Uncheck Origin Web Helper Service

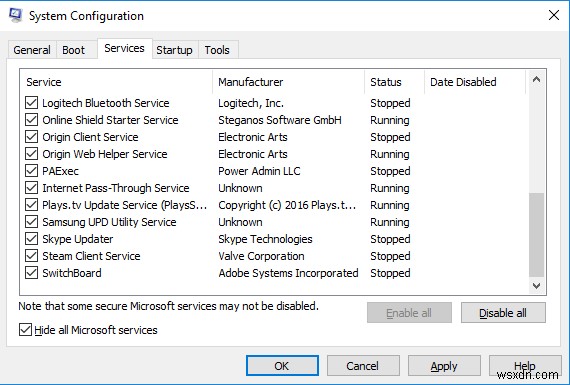[32, 154]
